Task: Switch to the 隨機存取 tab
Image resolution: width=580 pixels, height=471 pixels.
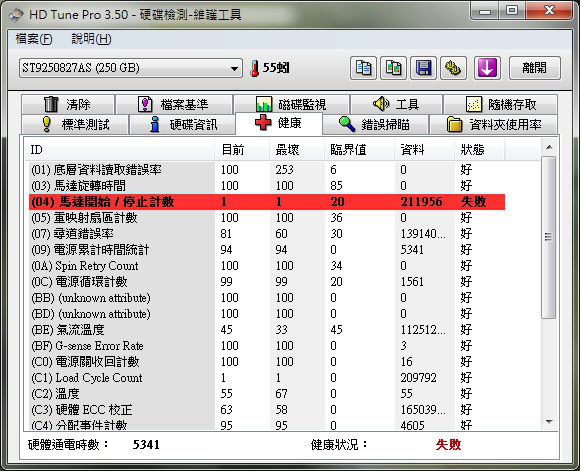Action: click(x=500, y=104)
